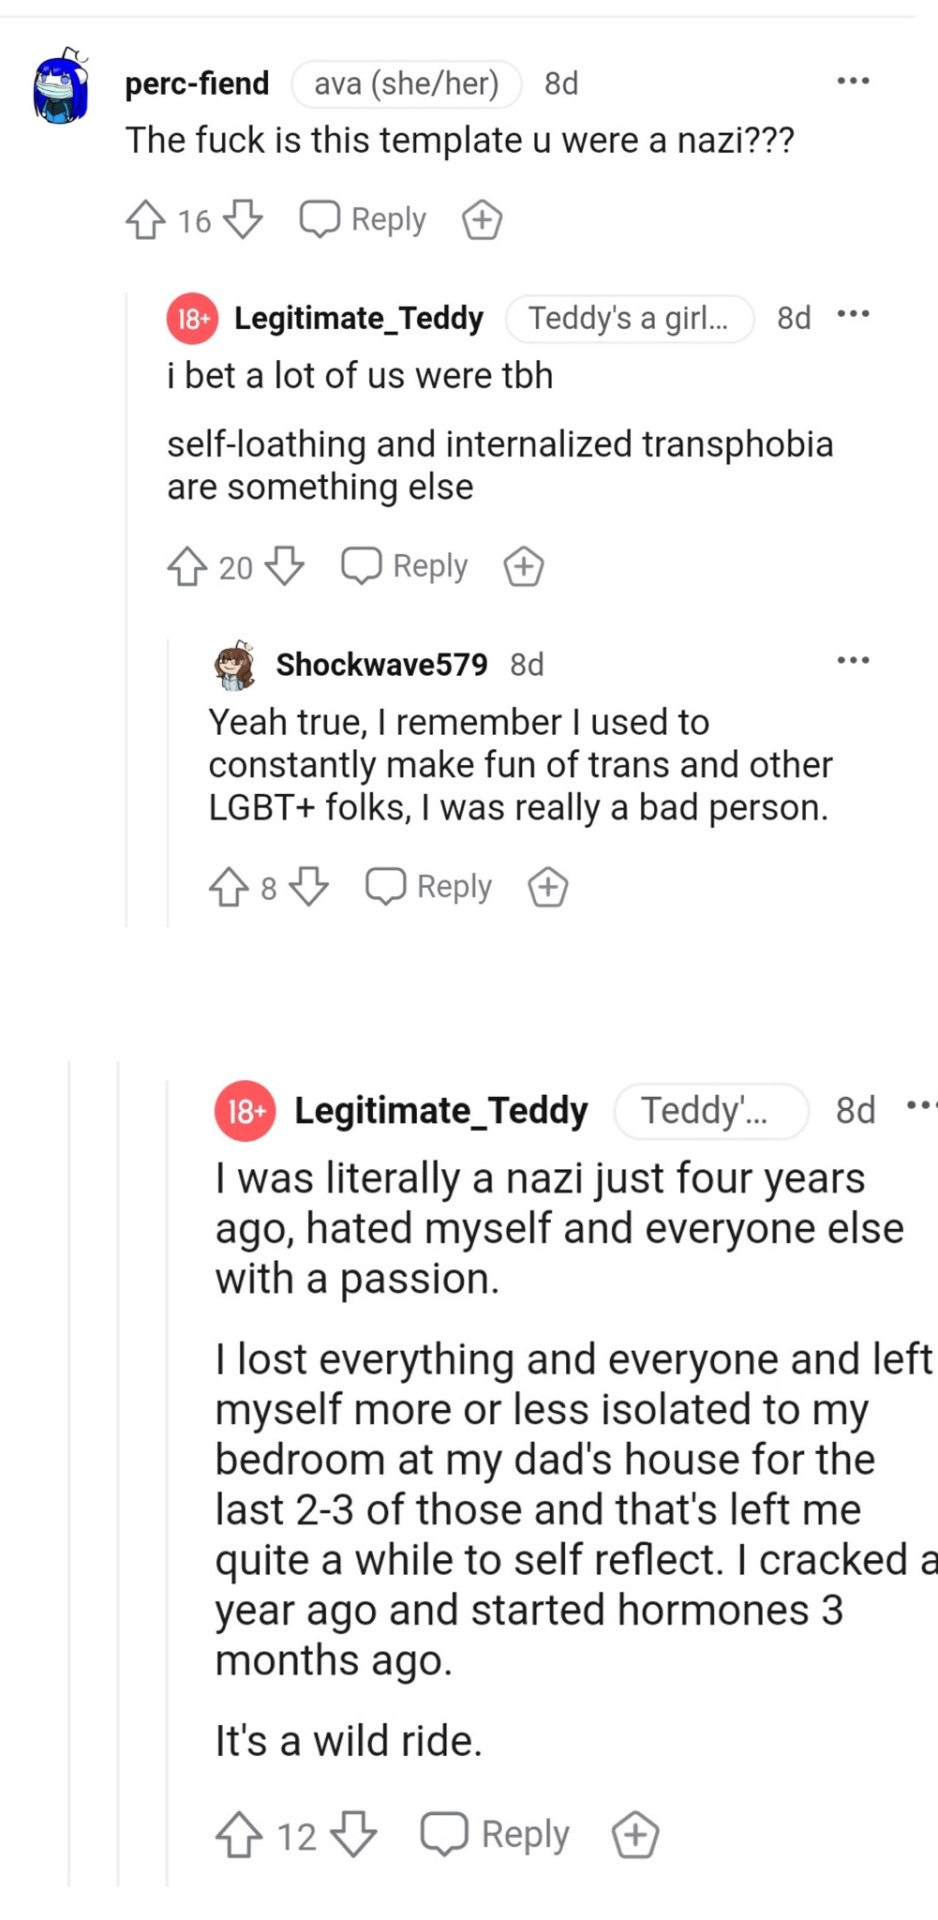View perc-fiend's blue-haired avatar

(x=60, y=88)
